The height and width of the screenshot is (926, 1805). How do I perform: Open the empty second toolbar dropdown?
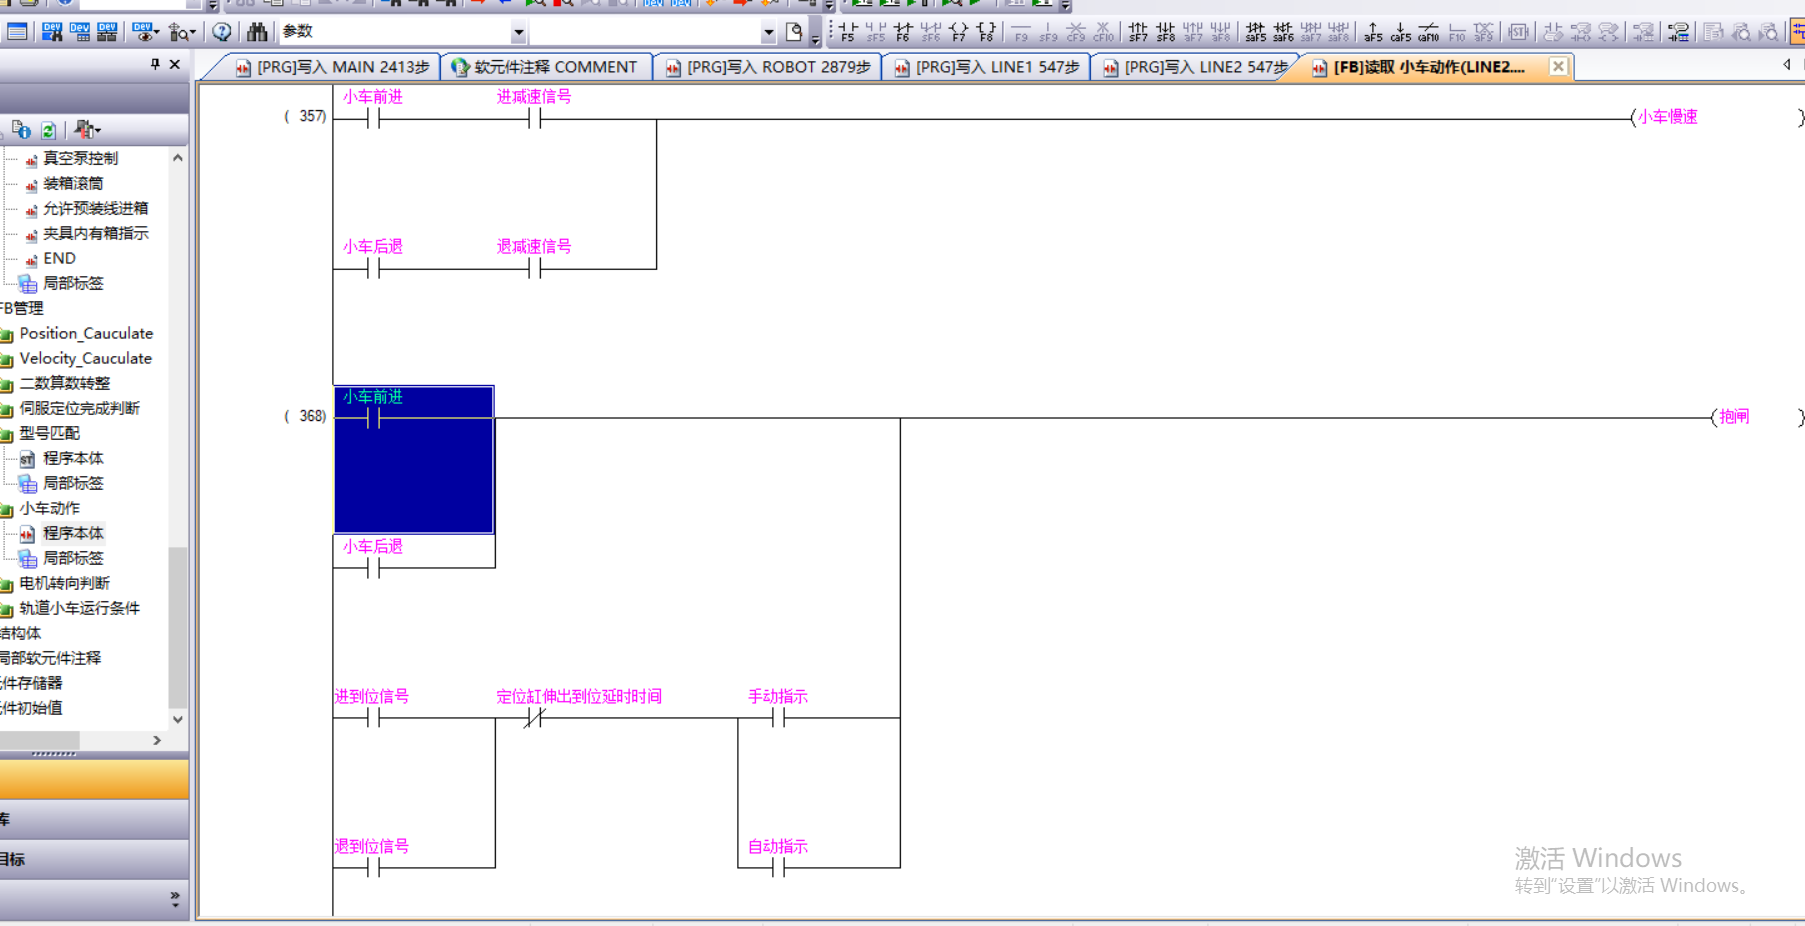click(768, 33)
